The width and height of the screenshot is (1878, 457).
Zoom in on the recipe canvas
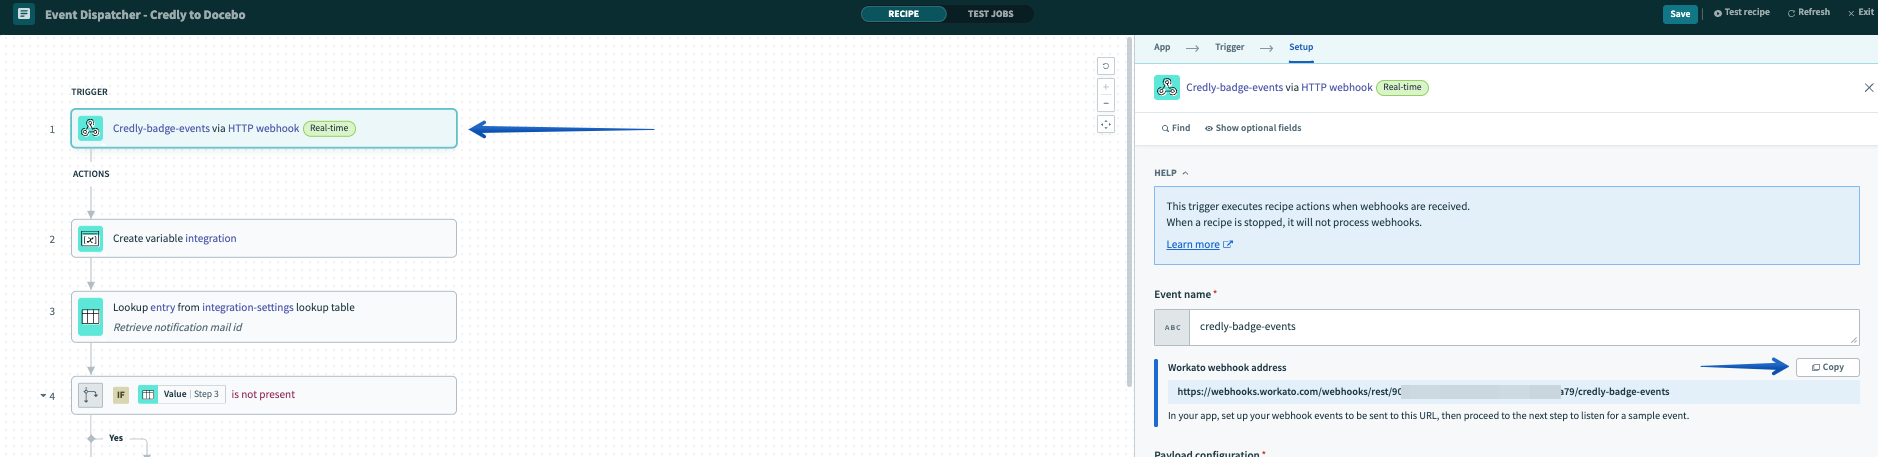(x=1106, y=87)
